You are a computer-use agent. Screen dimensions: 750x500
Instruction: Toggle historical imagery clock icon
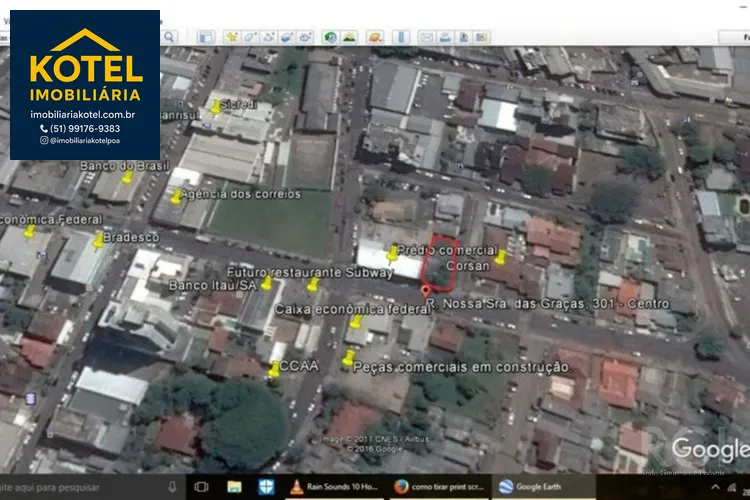(331, 37)
